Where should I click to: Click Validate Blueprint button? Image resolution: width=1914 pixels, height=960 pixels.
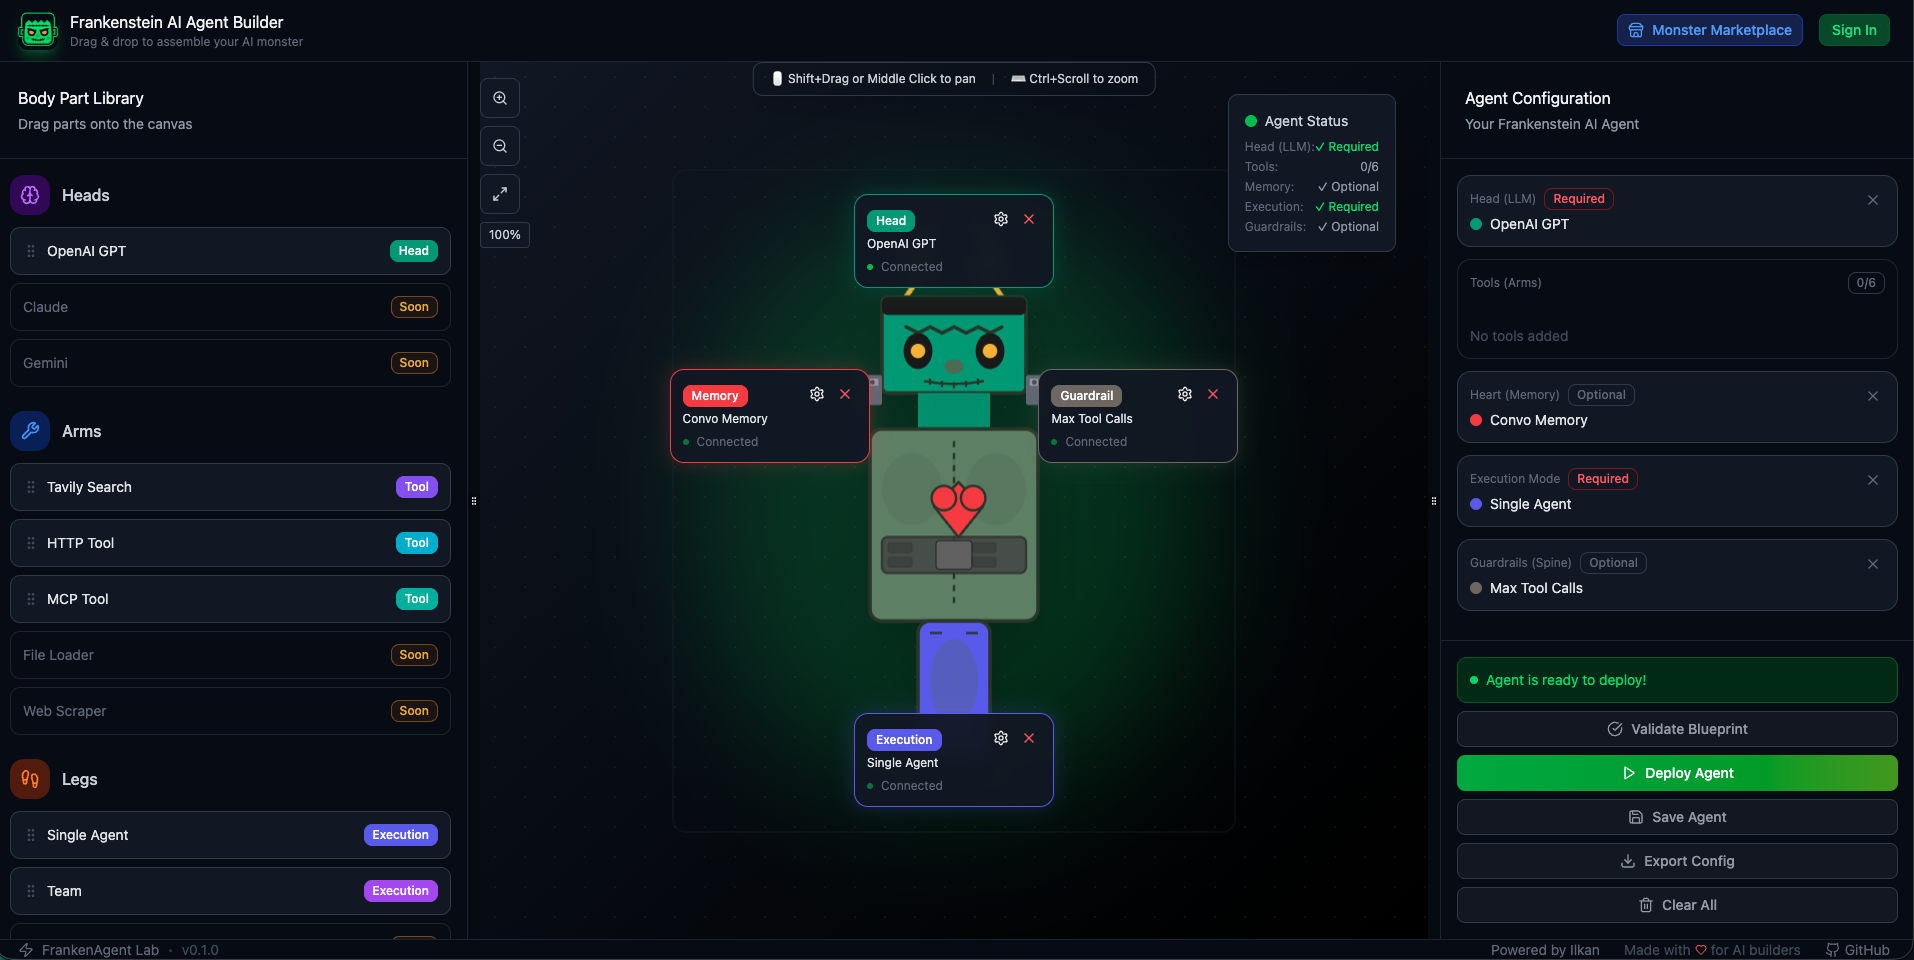point(1677,729)
